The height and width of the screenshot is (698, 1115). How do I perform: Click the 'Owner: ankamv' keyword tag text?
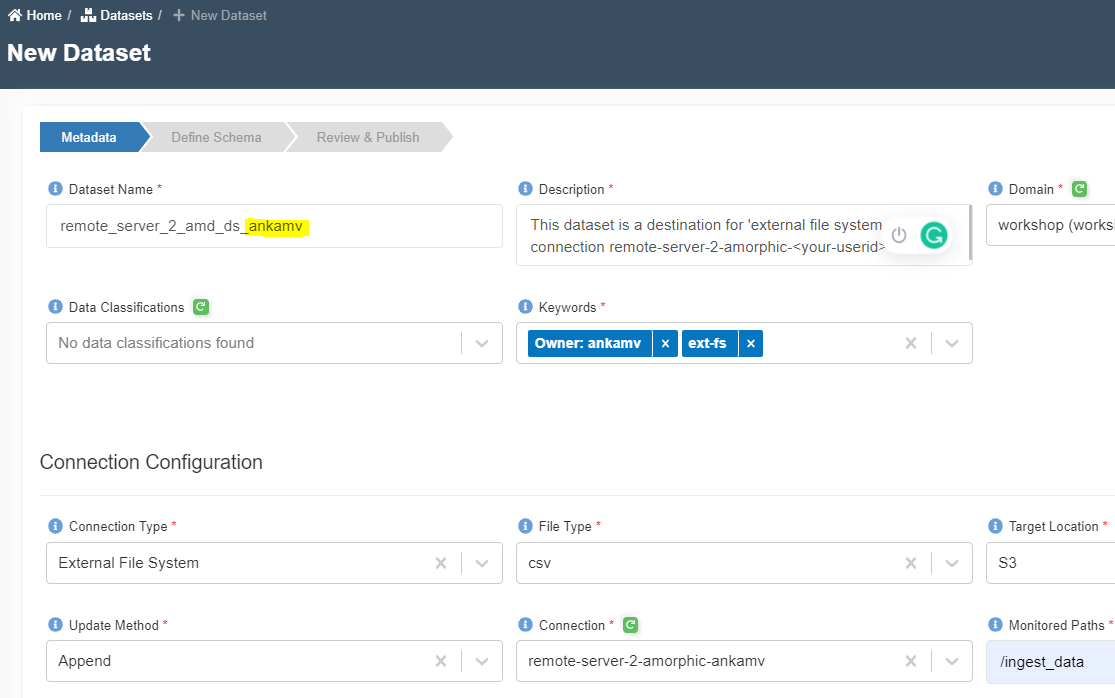click(x=587, y=343)
